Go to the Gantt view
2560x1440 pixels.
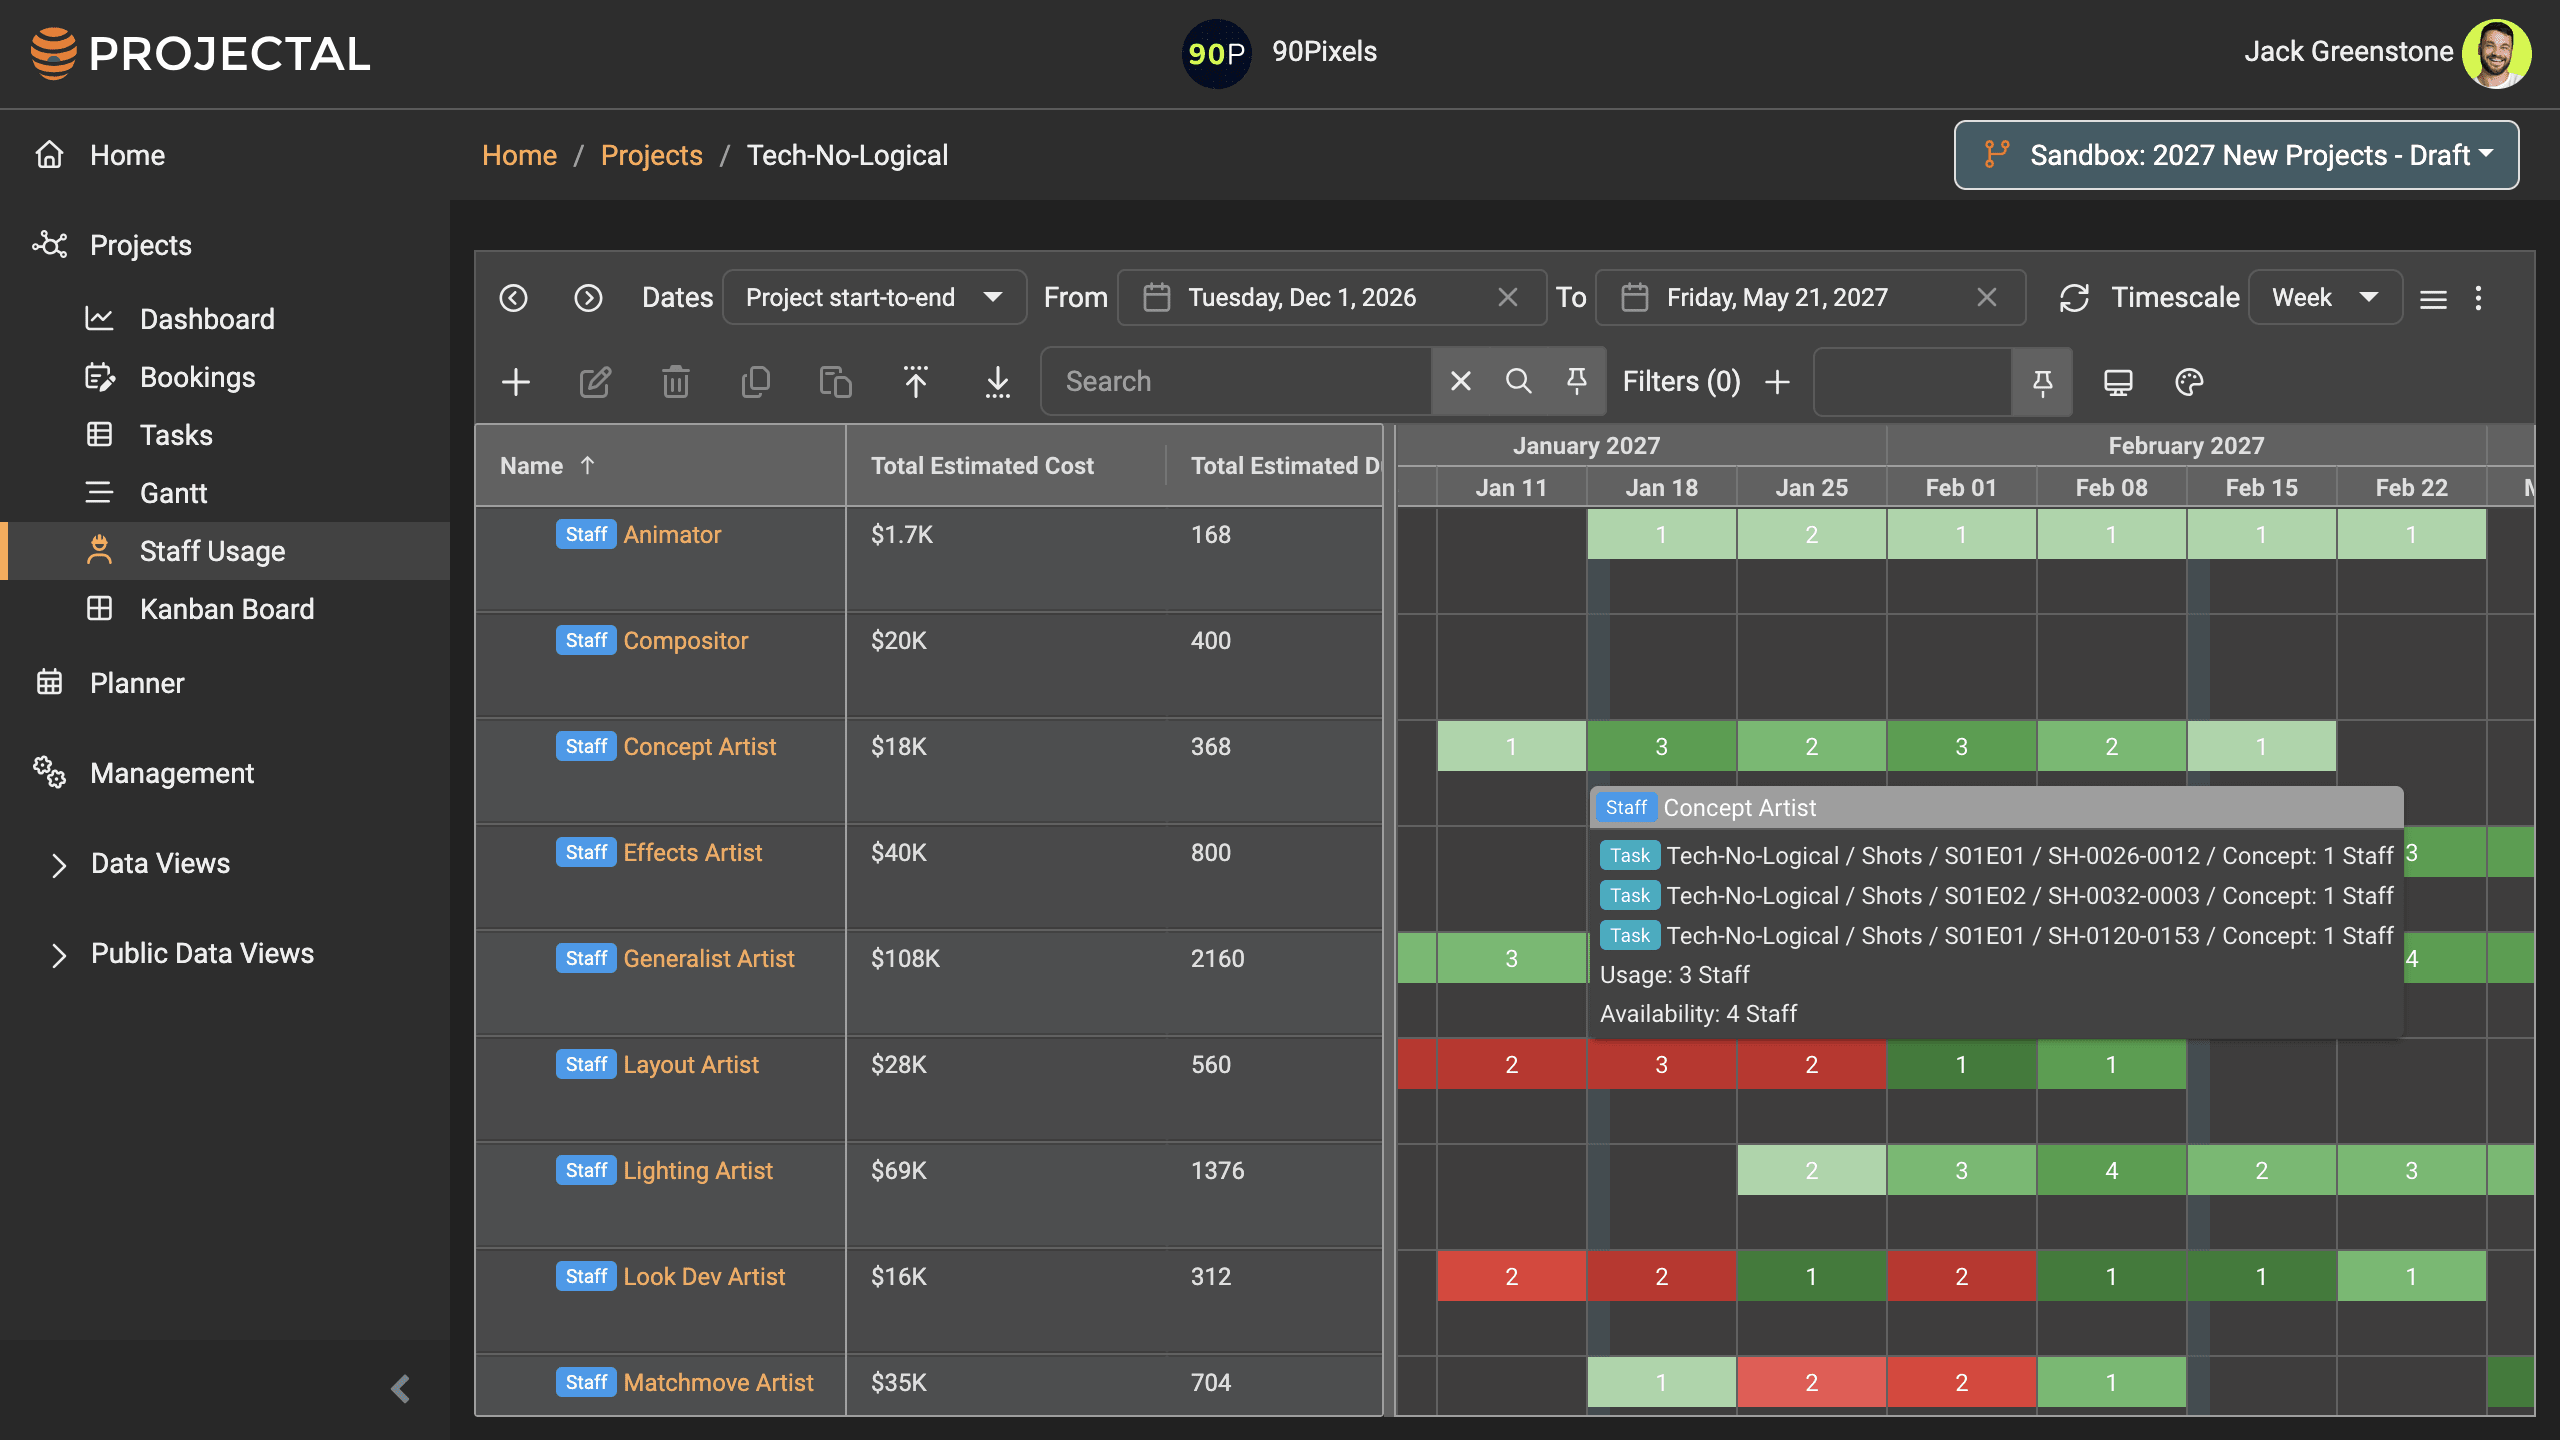click(173, 493)
